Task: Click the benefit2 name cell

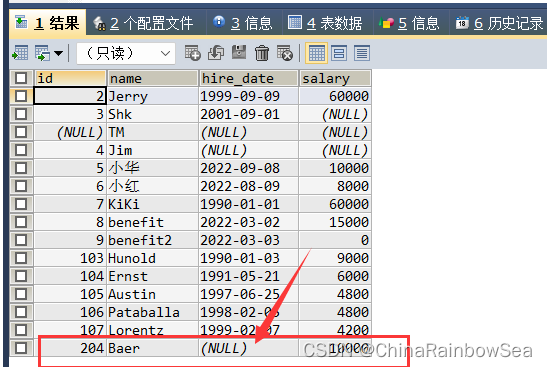Action: click(x=152, y=240)
